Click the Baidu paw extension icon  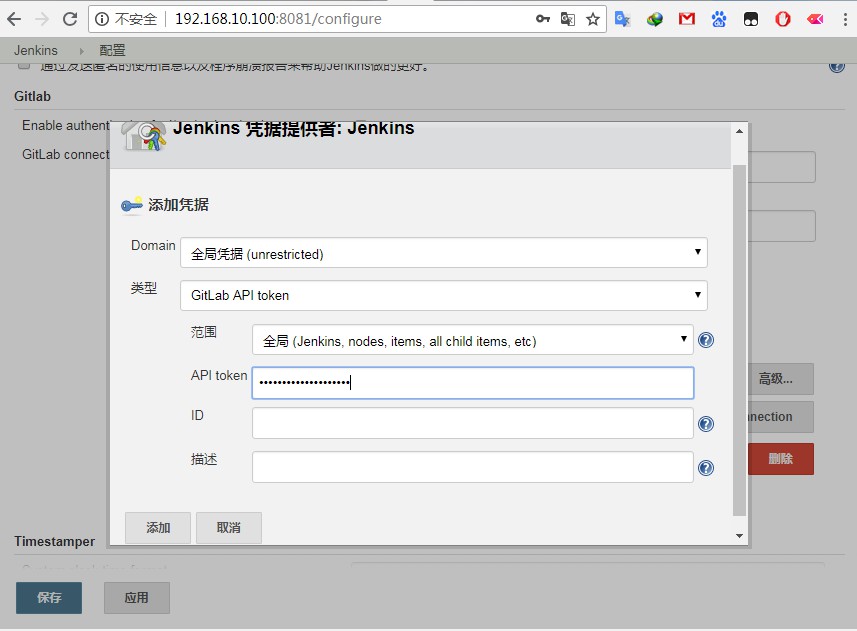pos(719,19)
